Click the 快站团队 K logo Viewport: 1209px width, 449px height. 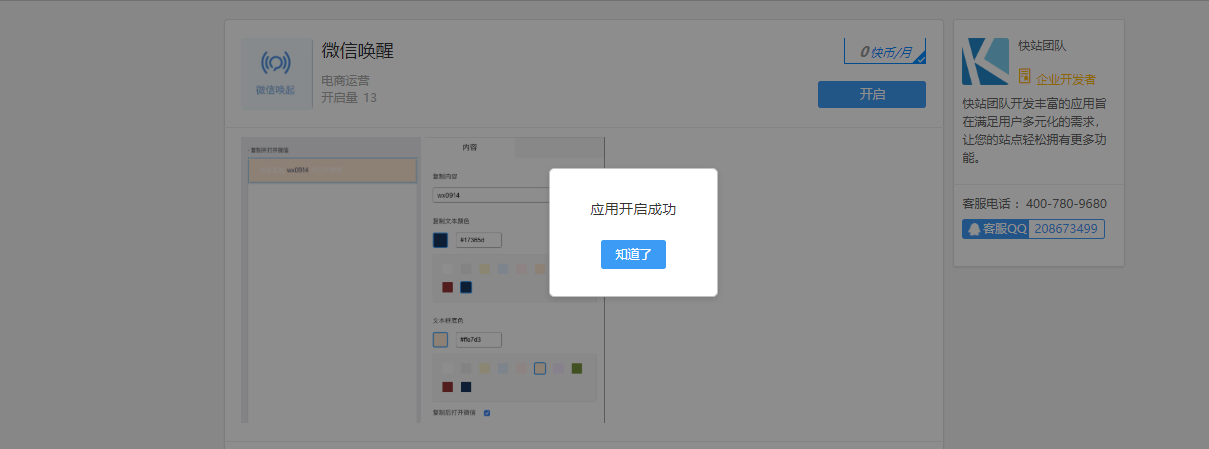pyautogui.click(x=985, y=62)
